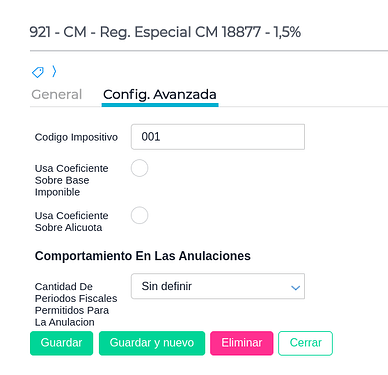This screenshot has height=375, width=388.
Task: Click the pink Eliminar button
Action: pyautogui.click(x=242, y=343)
